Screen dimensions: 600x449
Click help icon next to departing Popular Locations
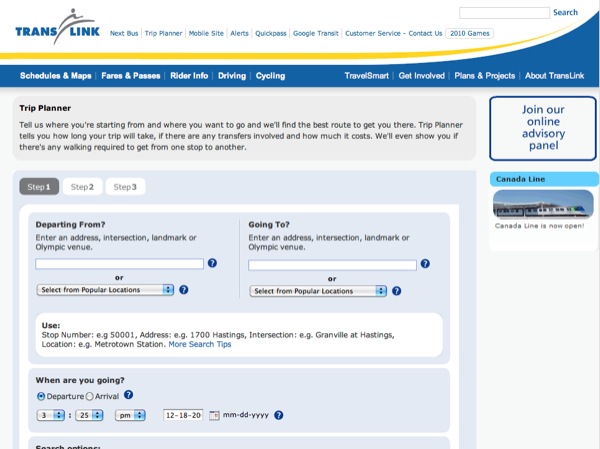[184, 290]
